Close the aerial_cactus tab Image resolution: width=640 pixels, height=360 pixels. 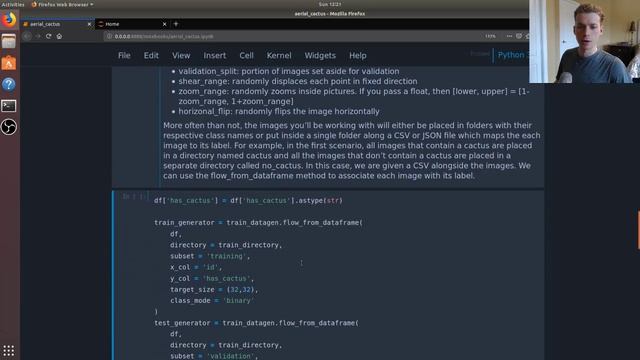click(89, 24)
